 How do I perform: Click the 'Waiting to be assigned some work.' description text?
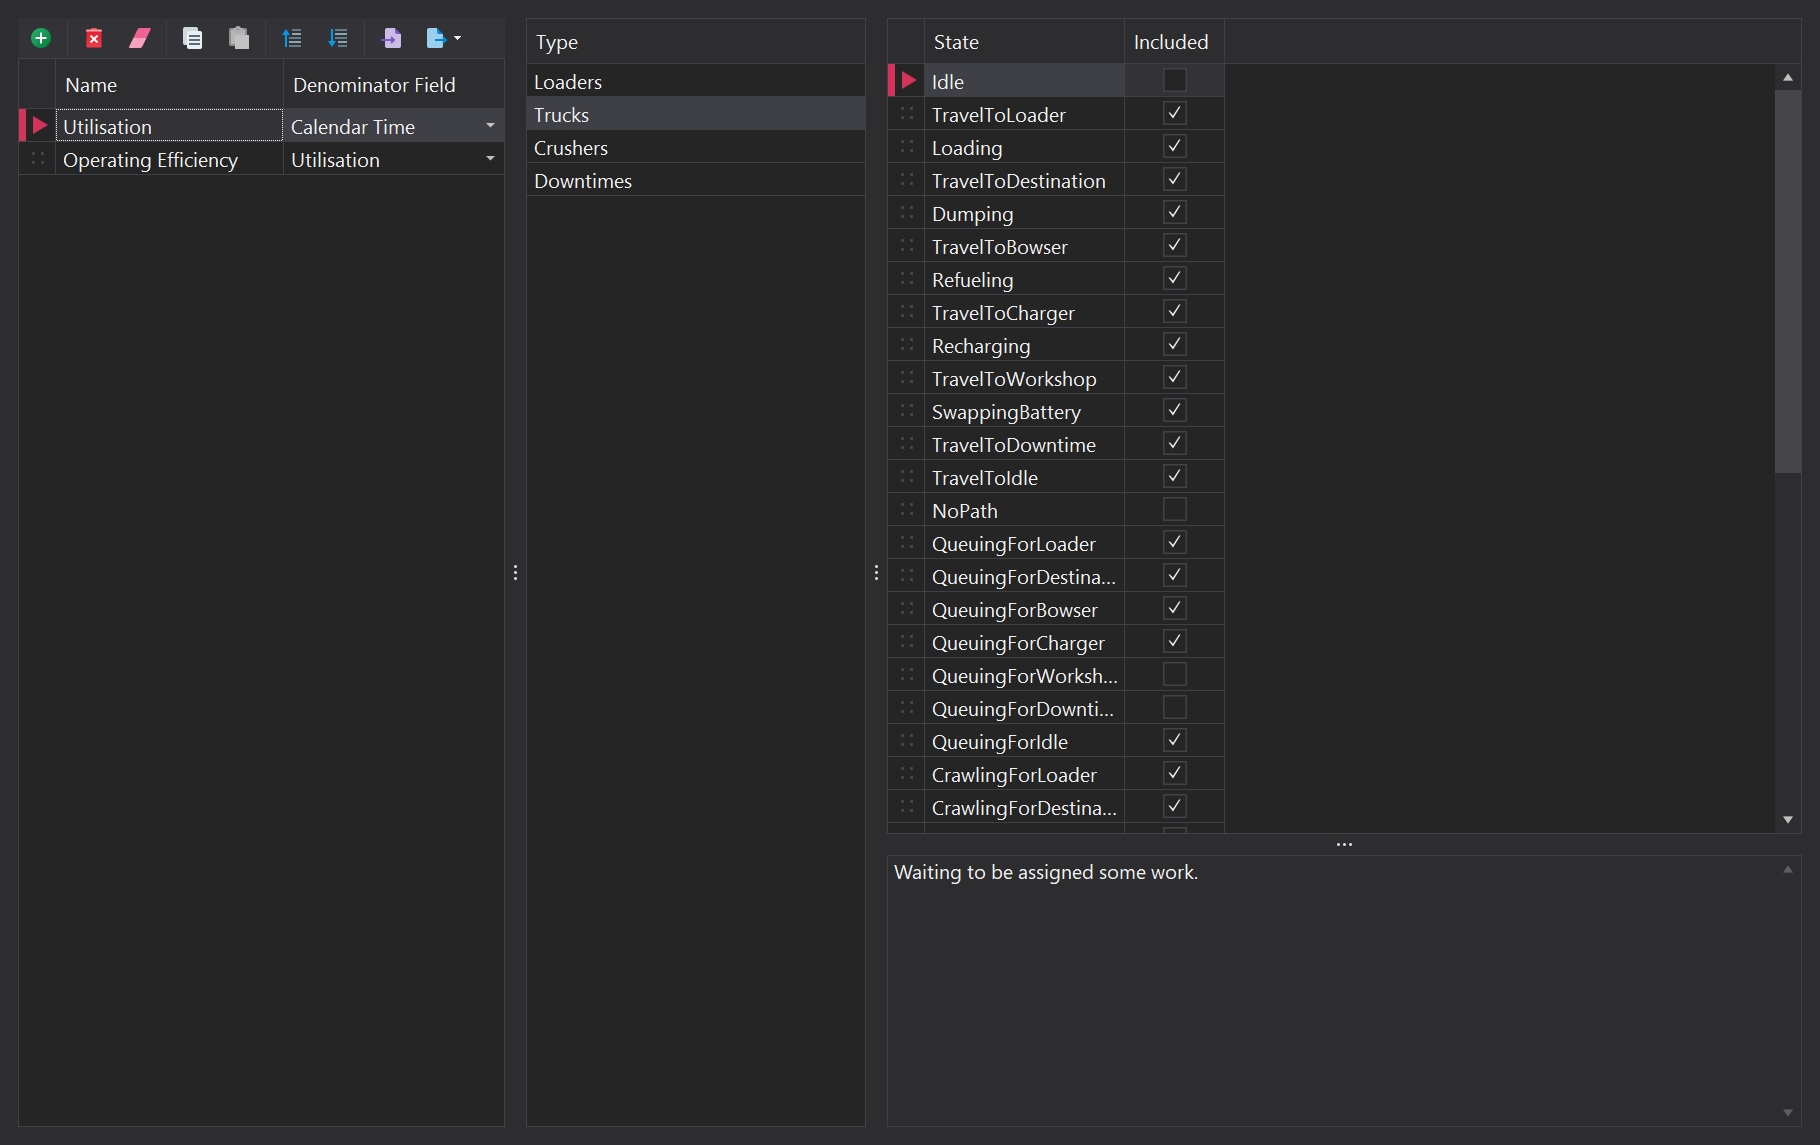[1046, 872]
